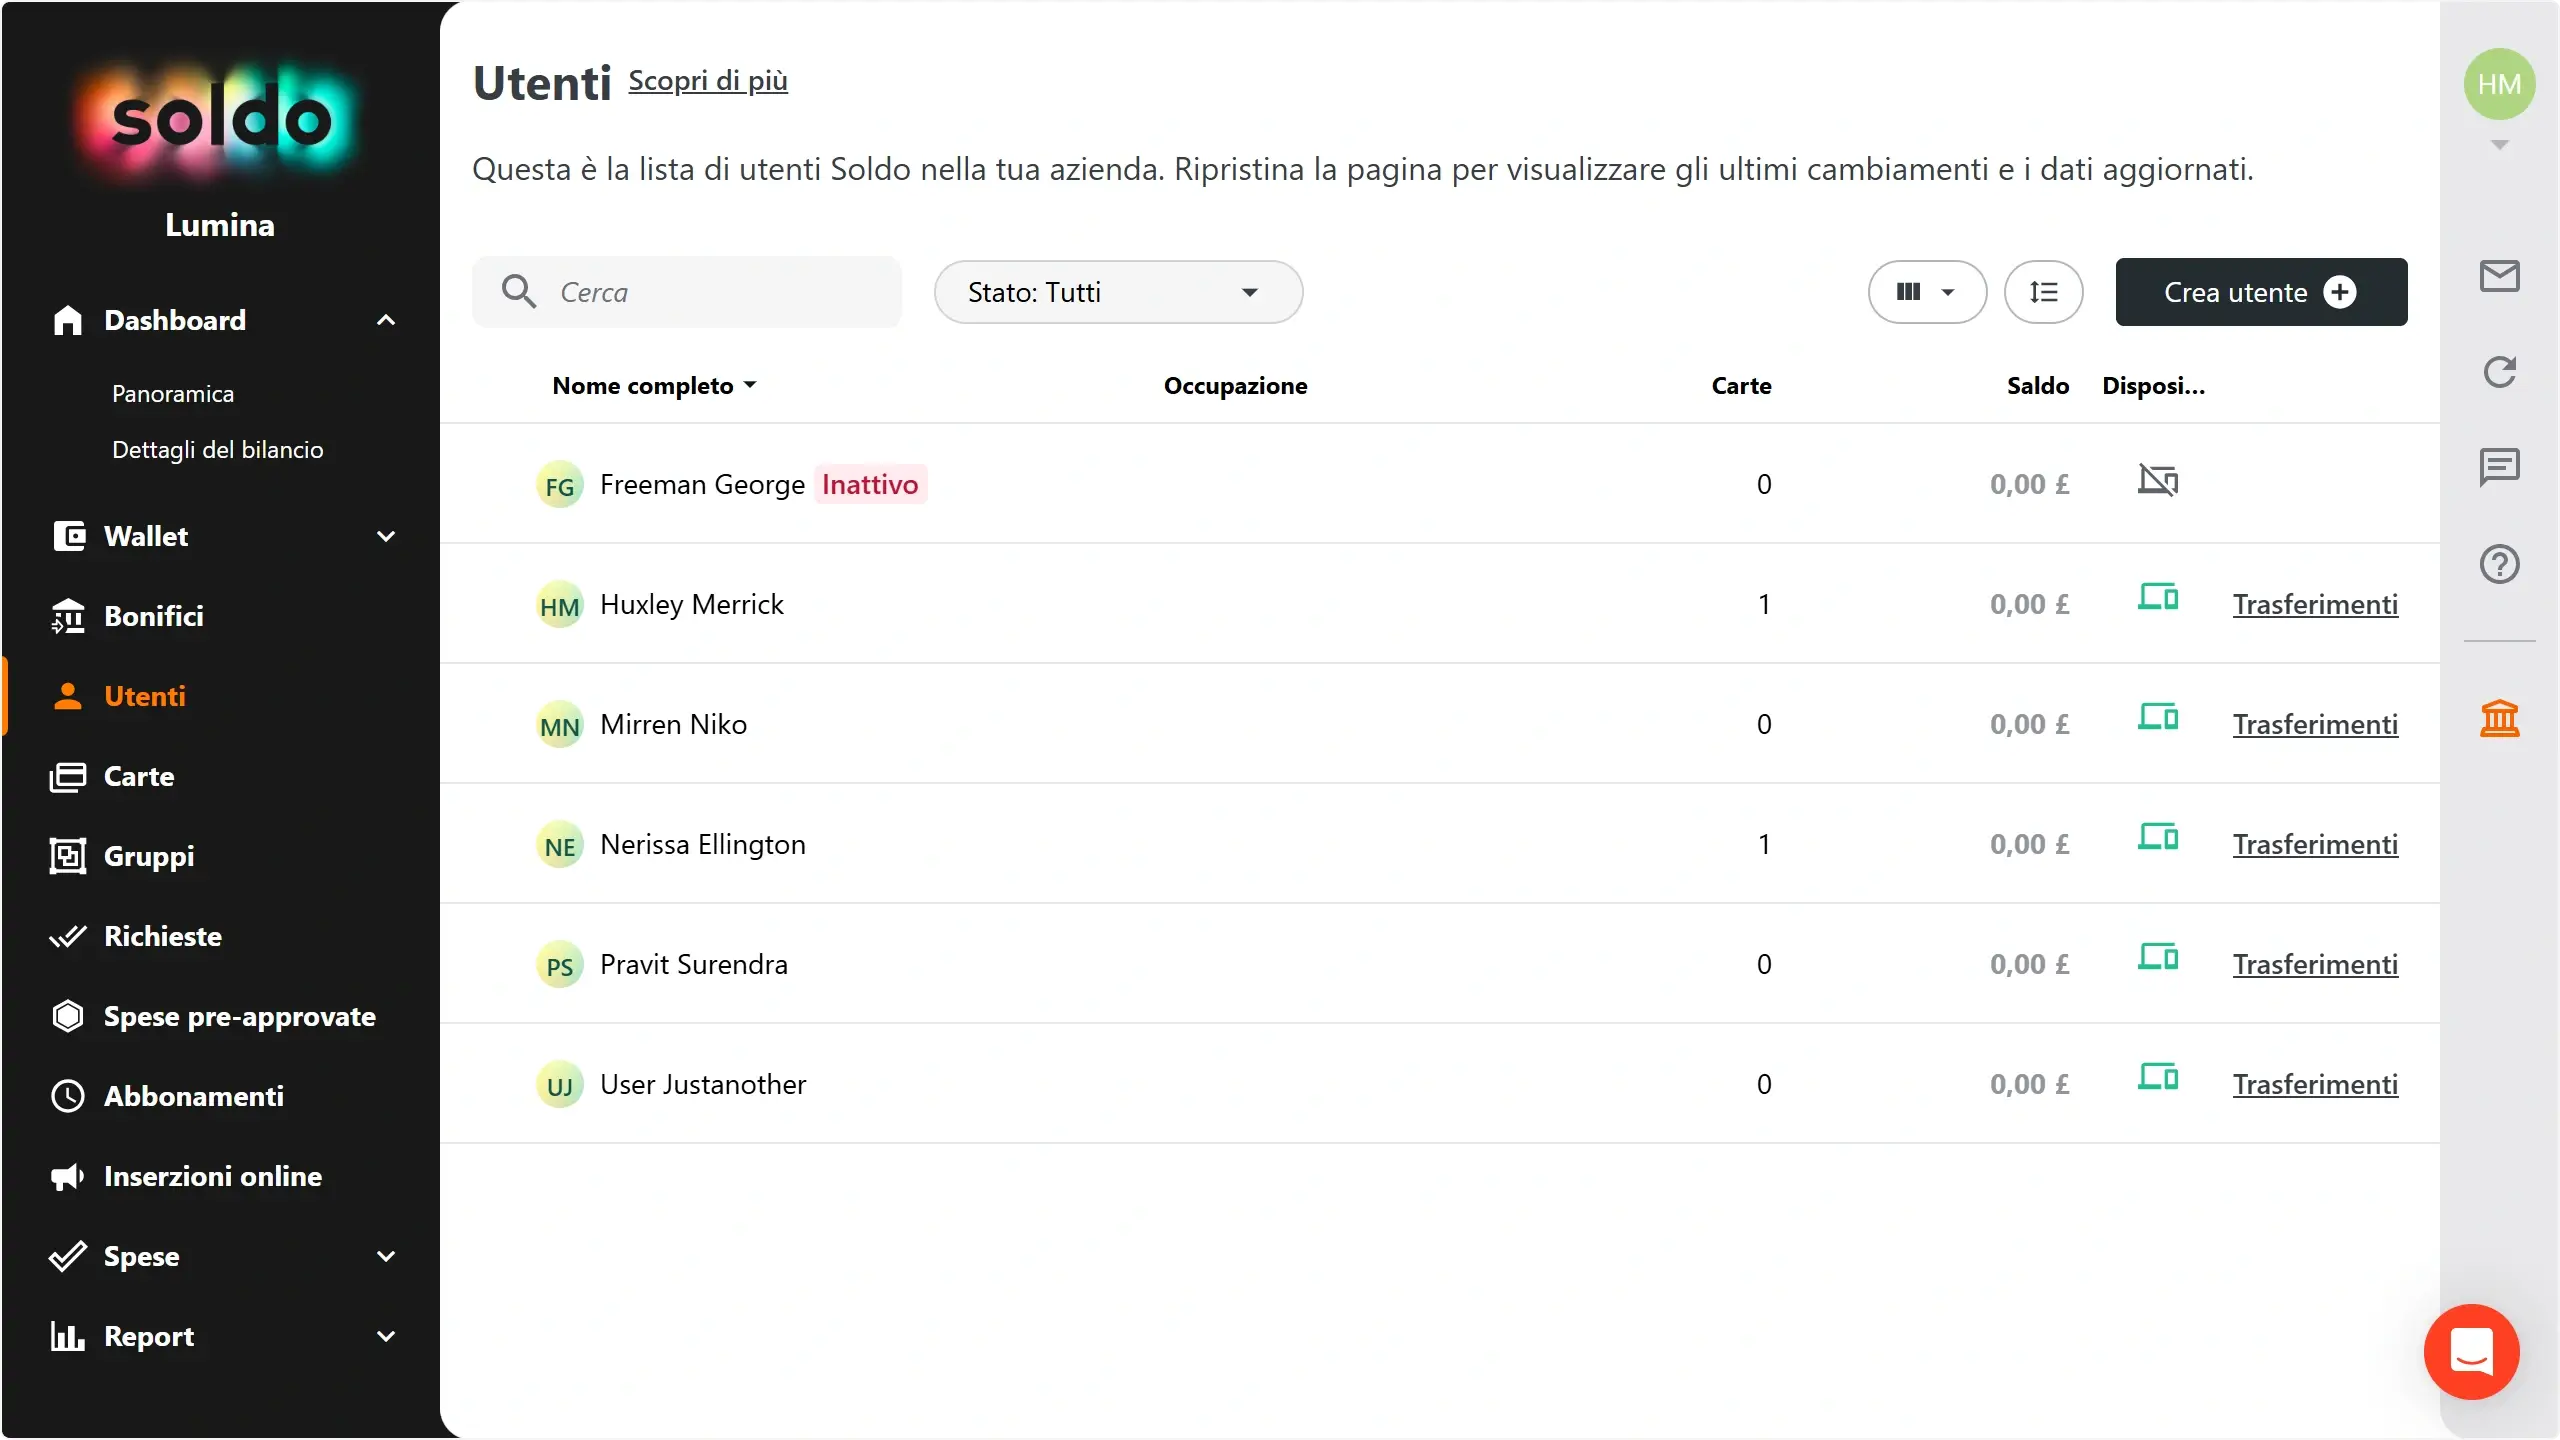Screen dimensions: 2560x1440
Task: Click the Soldo logo
Action: [220, 122]
